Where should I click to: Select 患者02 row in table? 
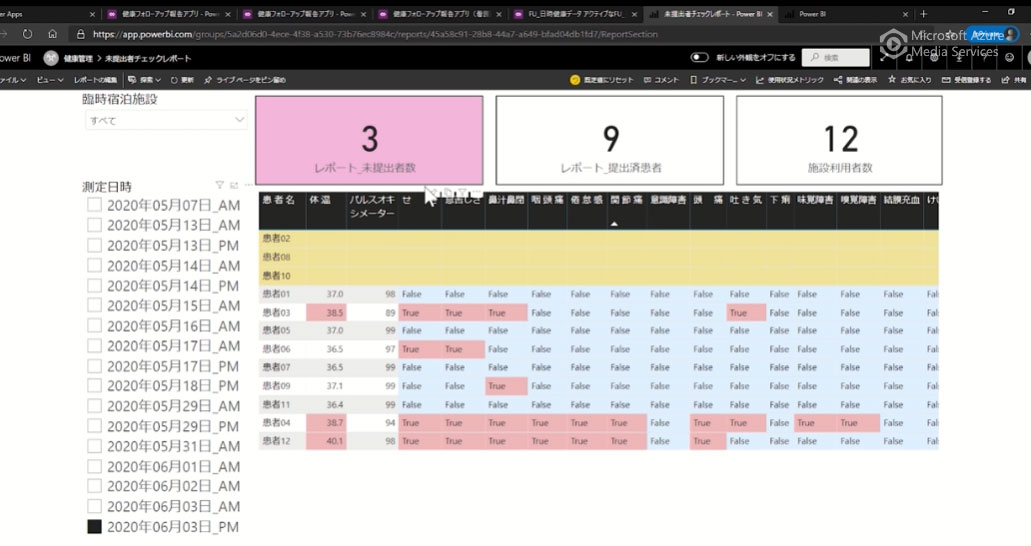(x=598, y=238)
